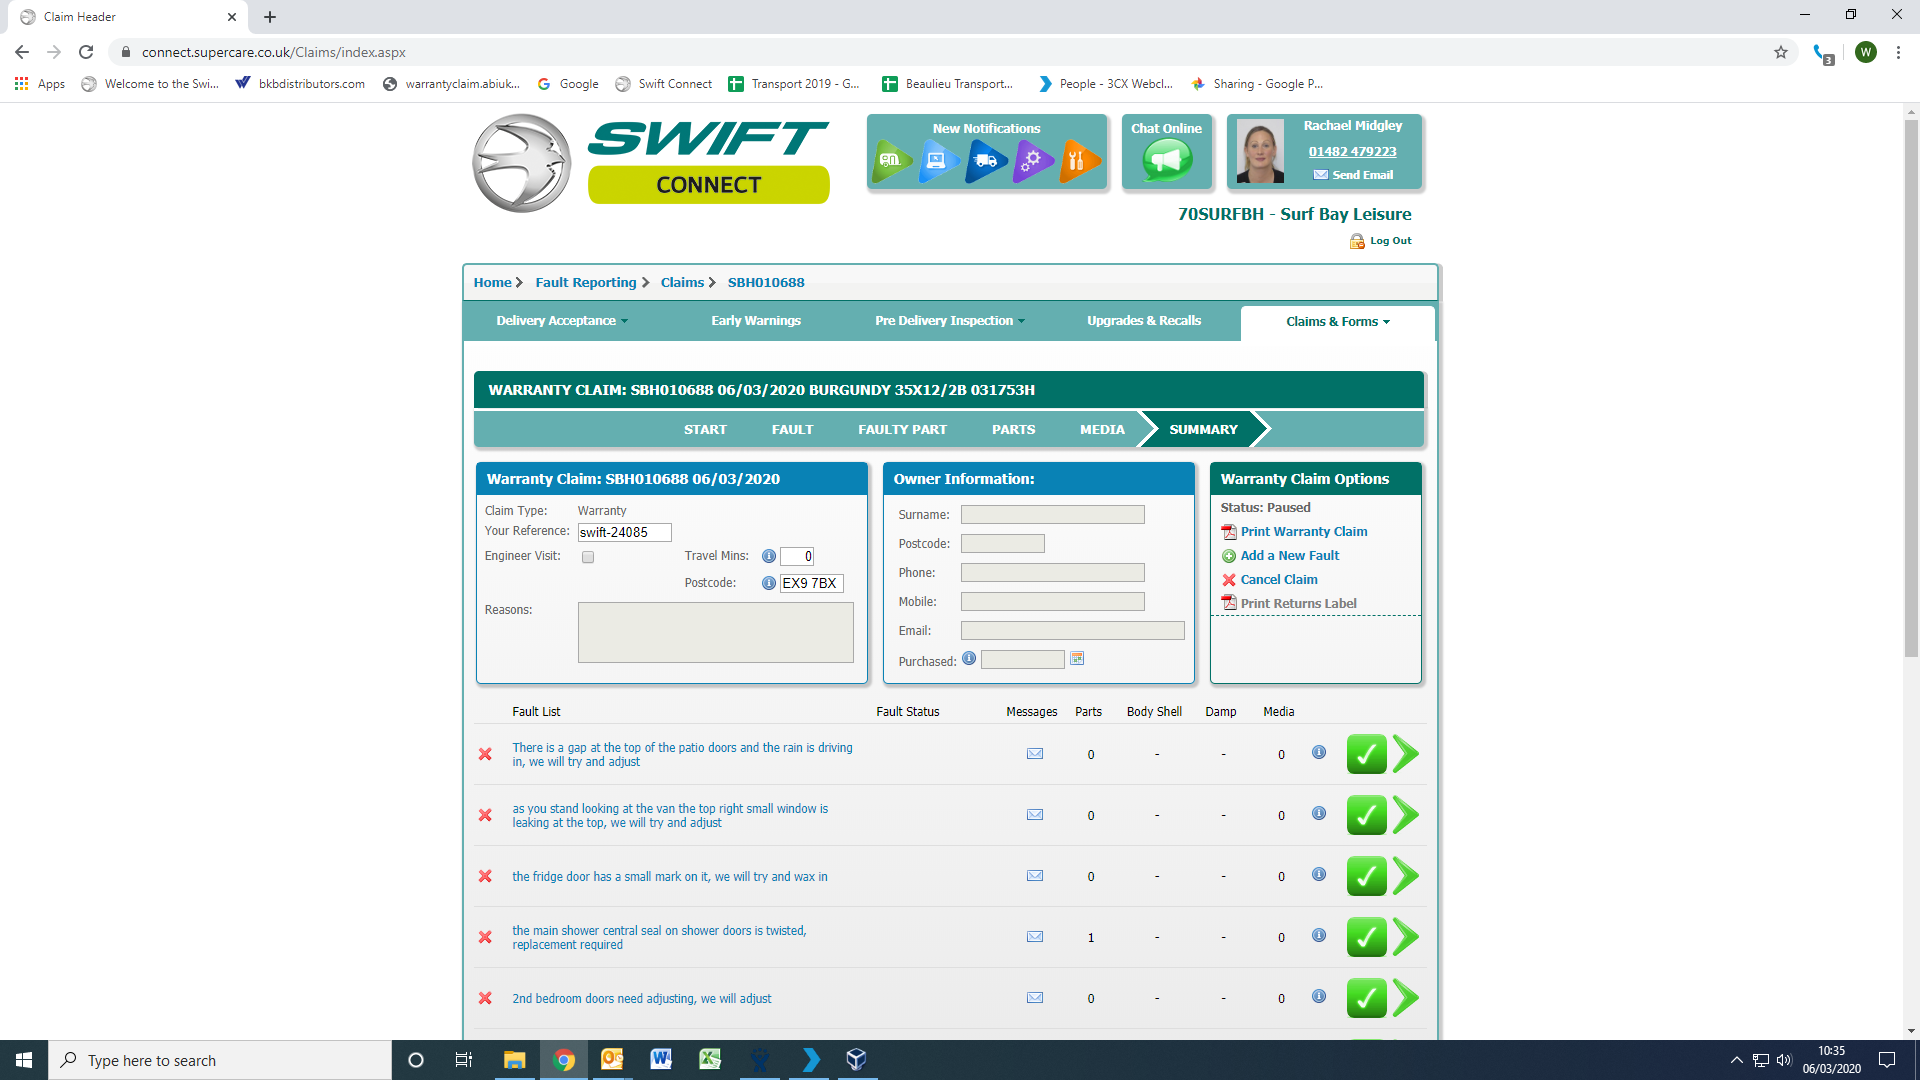Image resolution: width=1920 pixels, height=1080 pixels.
Task: Tick the Engineer Visit checkbox
Action: point(588,557)
